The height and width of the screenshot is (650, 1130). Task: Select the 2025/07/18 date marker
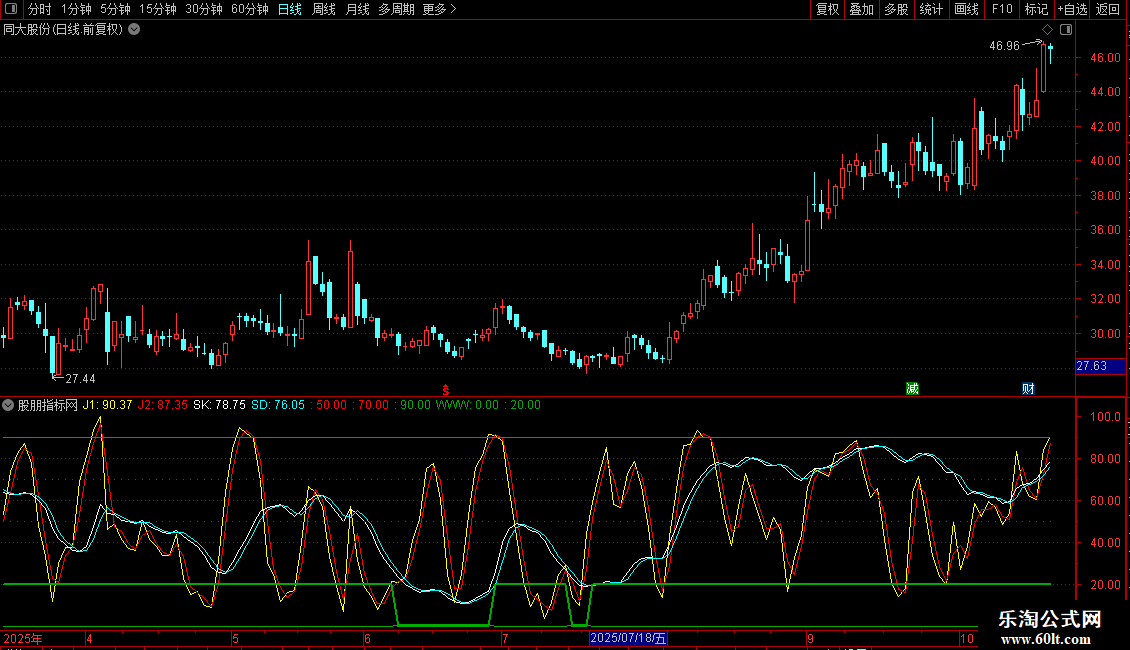[628, 638]
